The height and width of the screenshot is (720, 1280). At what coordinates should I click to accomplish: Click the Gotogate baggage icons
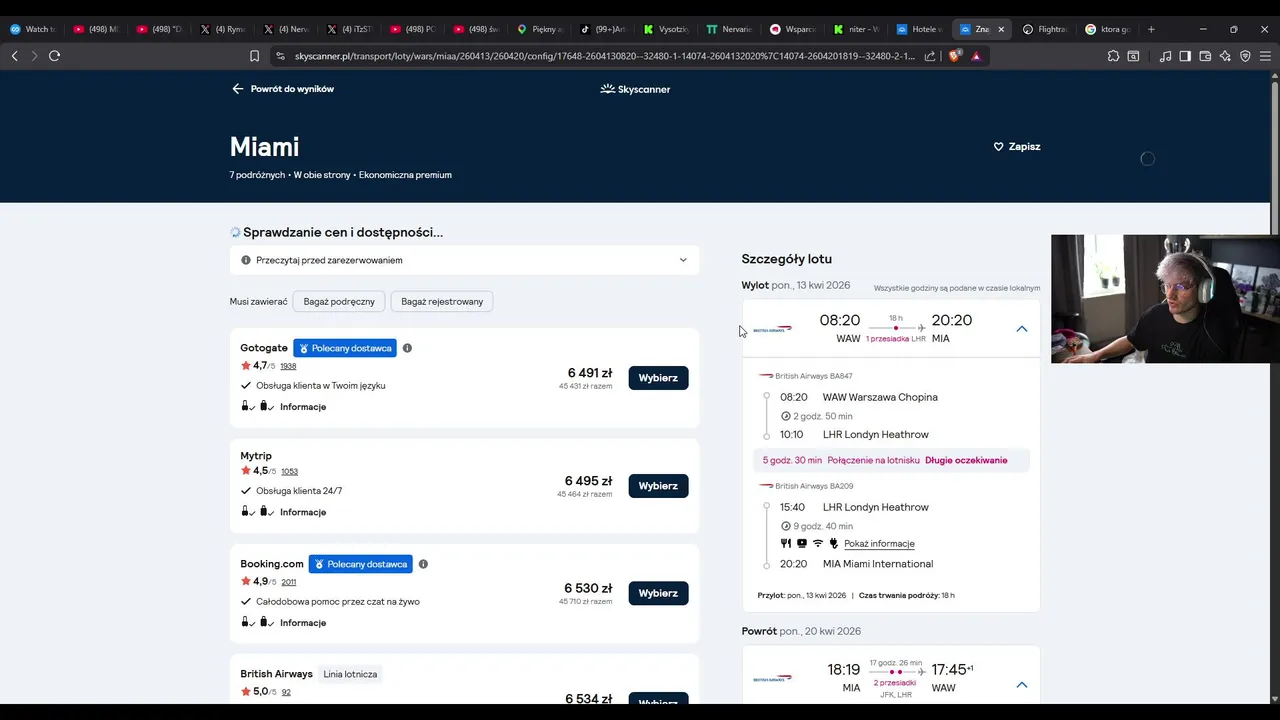[257, 406]
